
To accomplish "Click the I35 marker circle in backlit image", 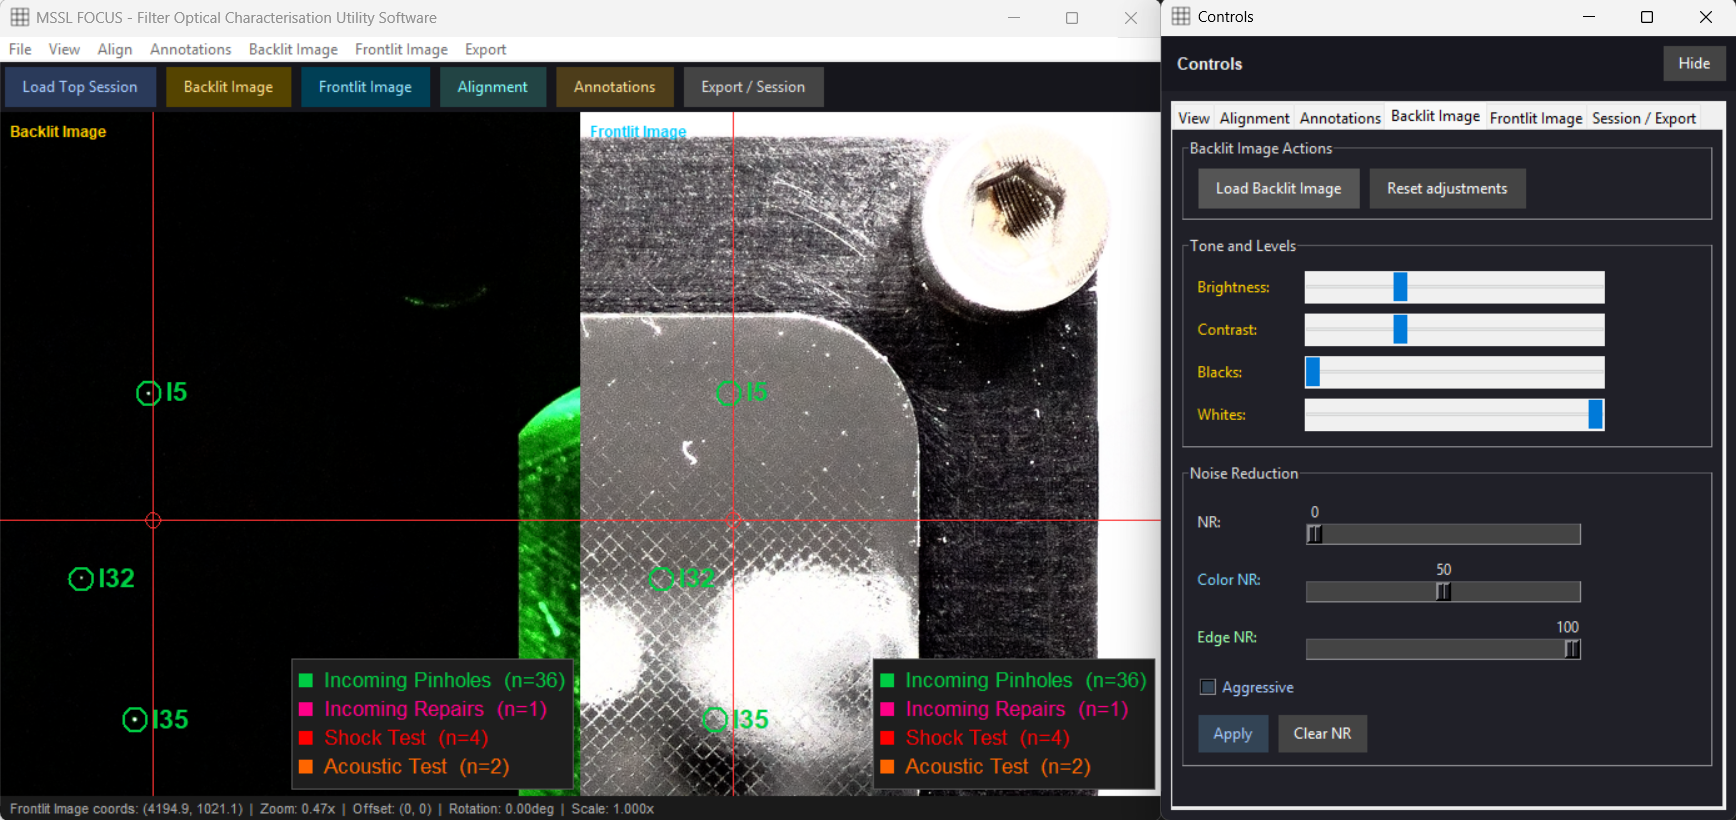I will 135,720.
